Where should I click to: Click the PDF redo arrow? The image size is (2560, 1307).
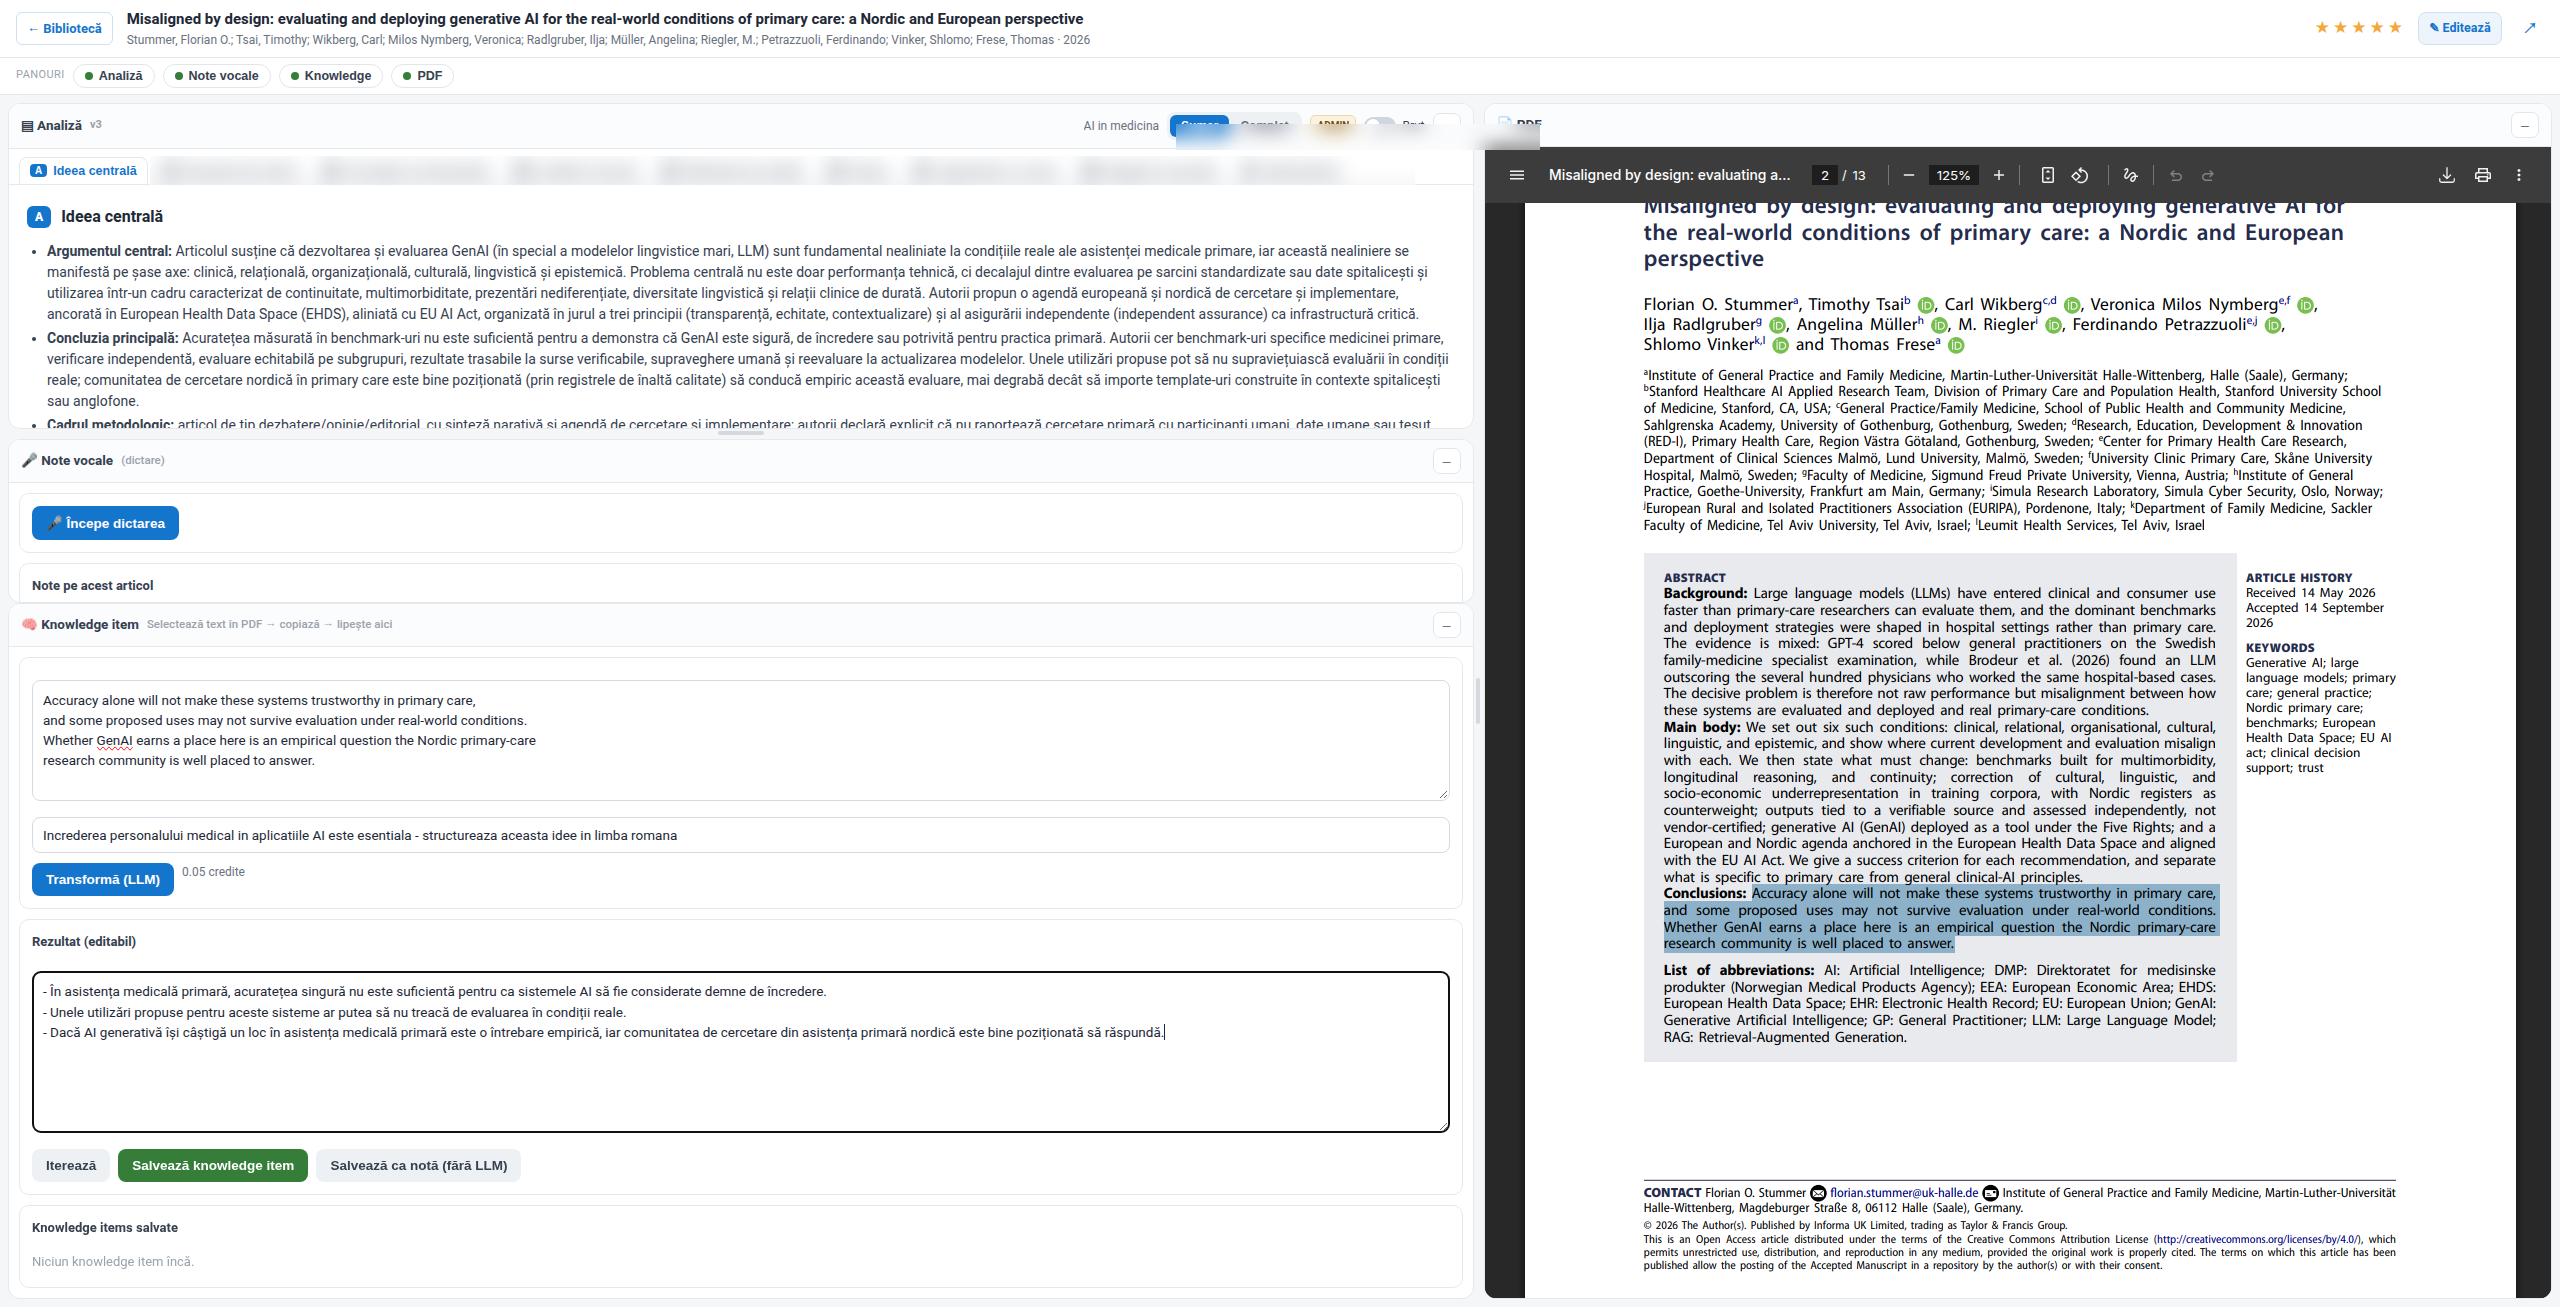coord(2208,175)
